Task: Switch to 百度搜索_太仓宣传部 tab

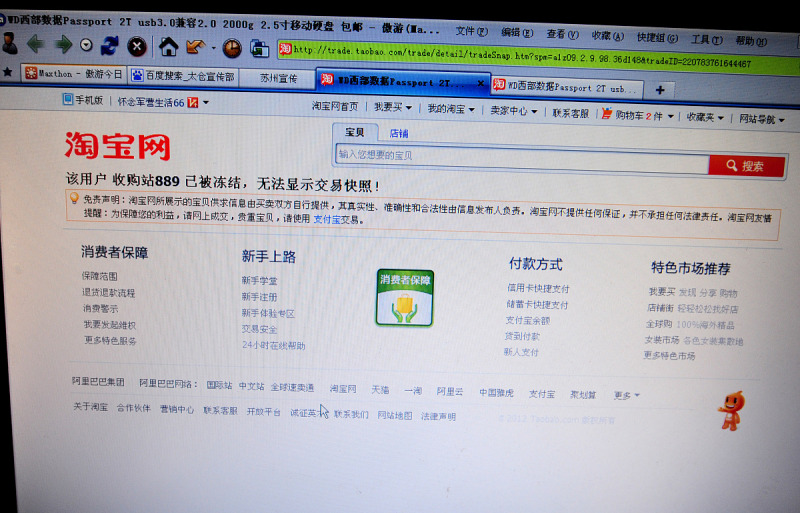Action: pos(183,77)
